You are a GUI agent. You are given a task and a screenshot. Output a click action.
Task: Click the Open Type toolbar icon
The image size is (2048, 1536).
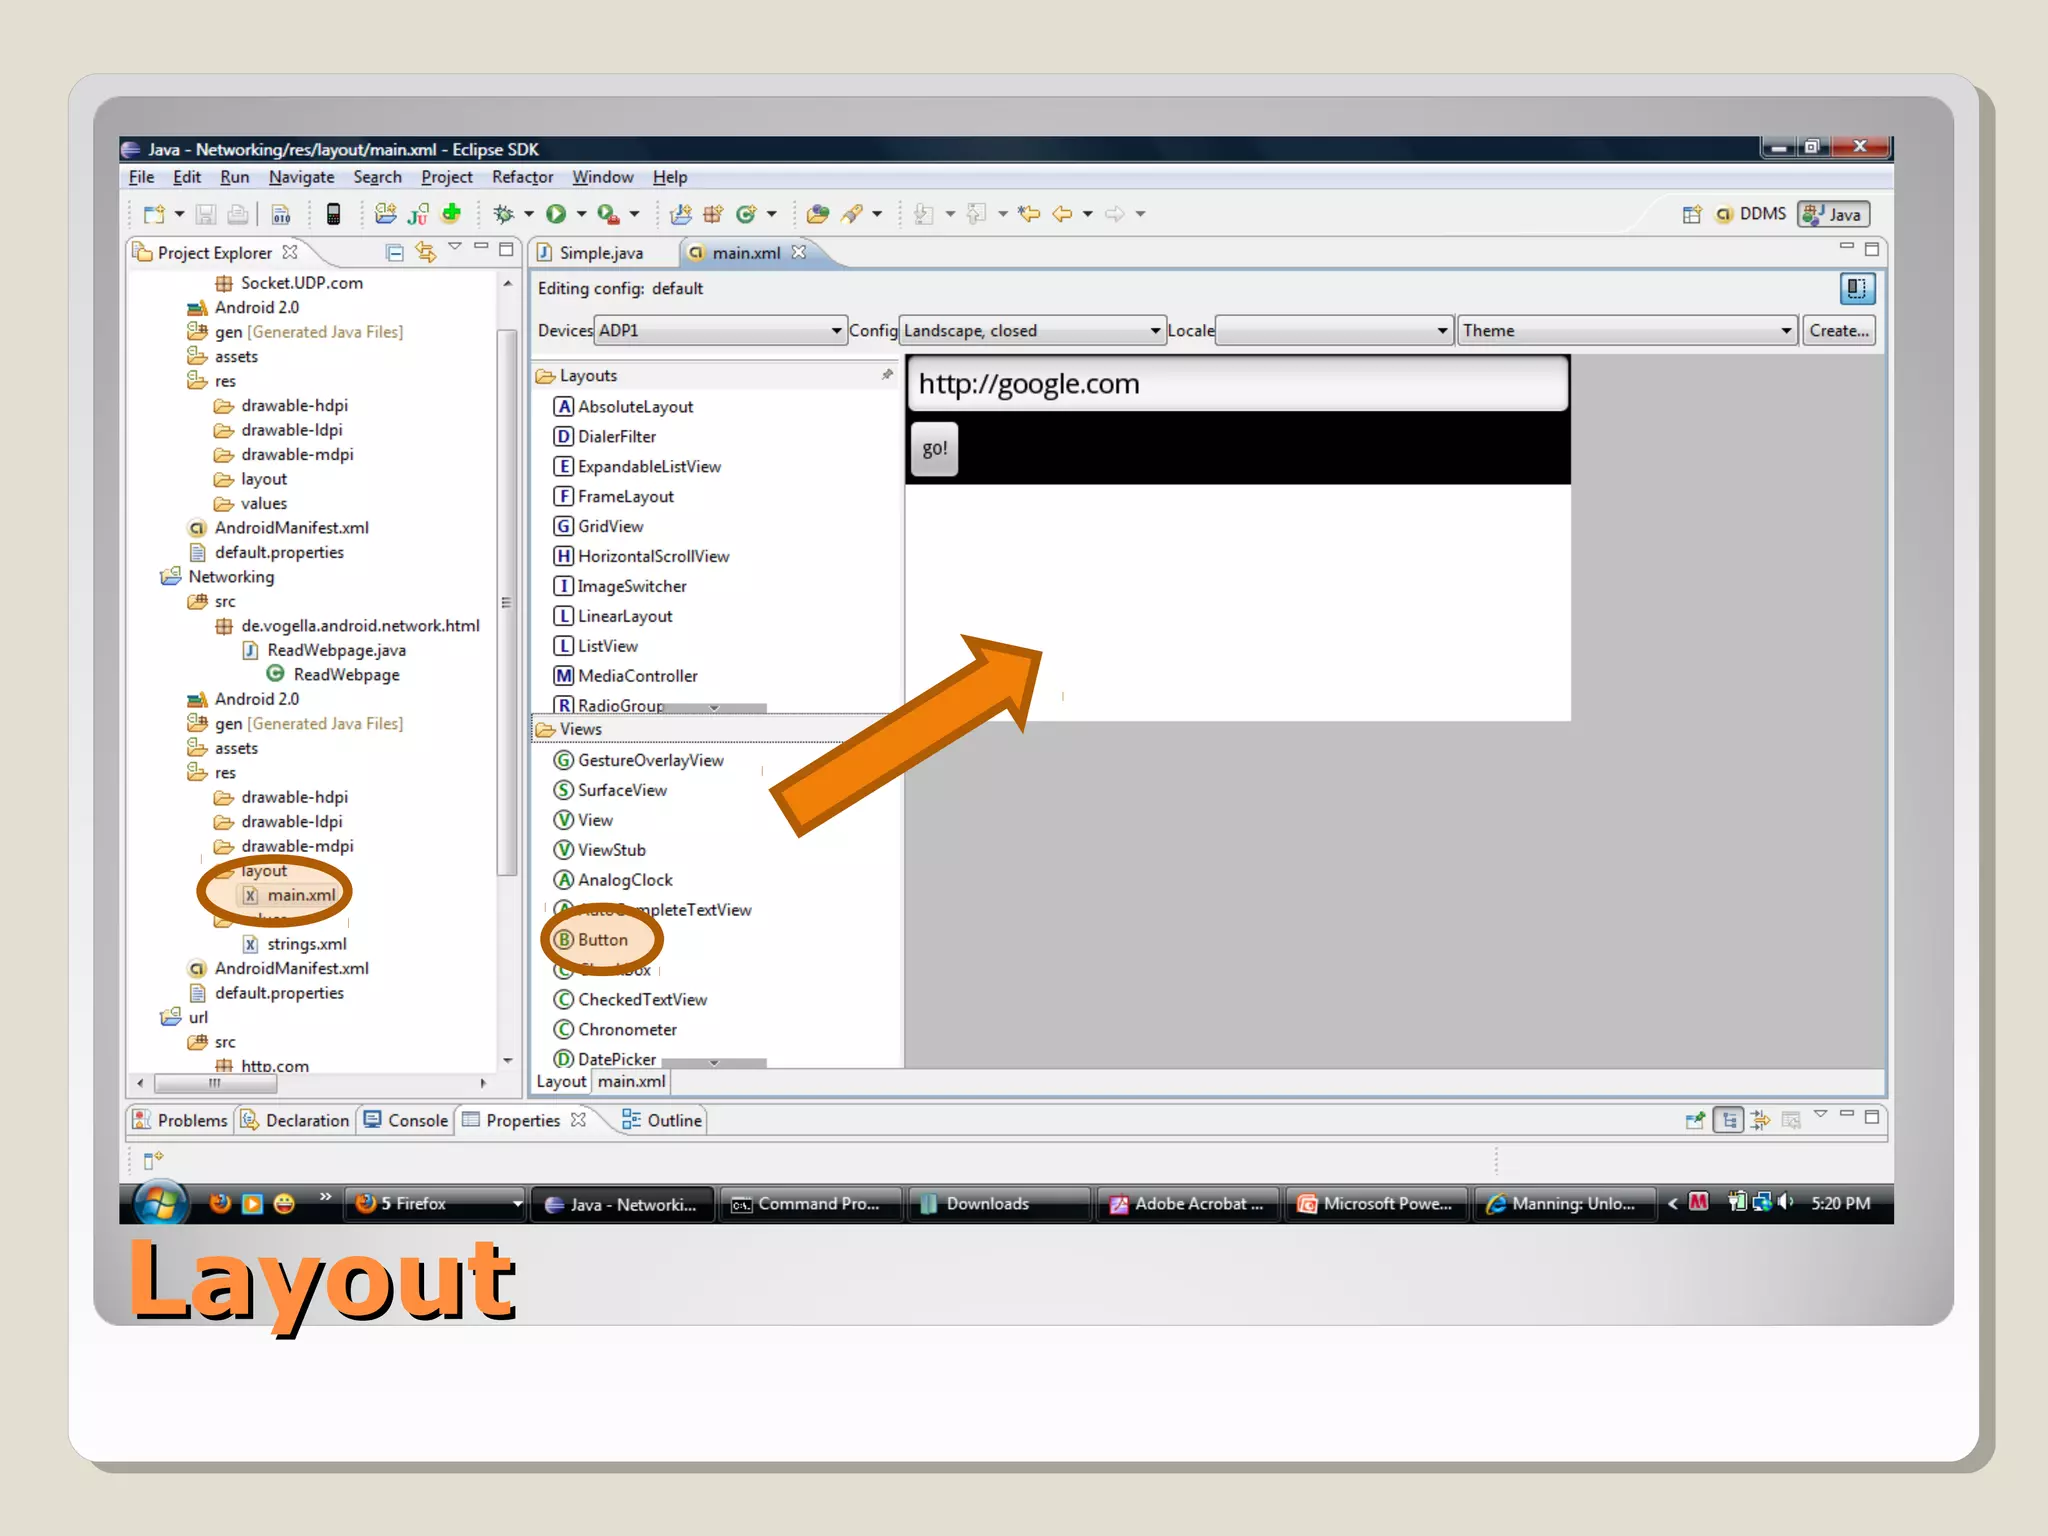[x=817, y=213]
